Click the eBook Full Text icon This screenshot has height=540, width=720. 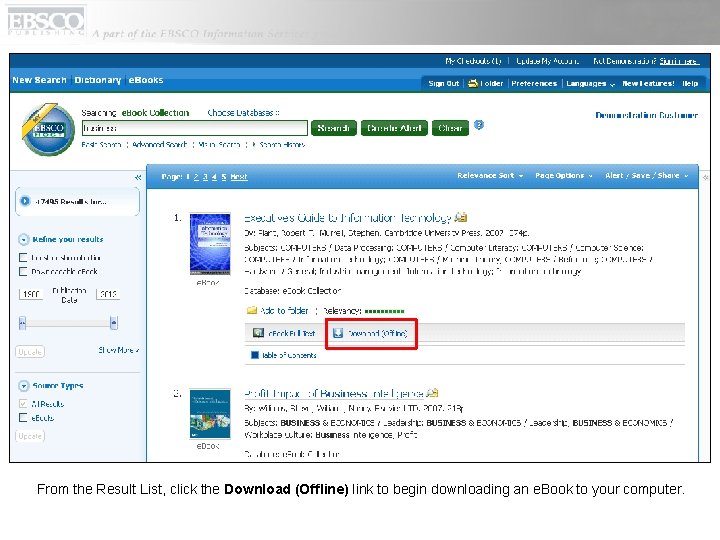[x=259, y=333]
